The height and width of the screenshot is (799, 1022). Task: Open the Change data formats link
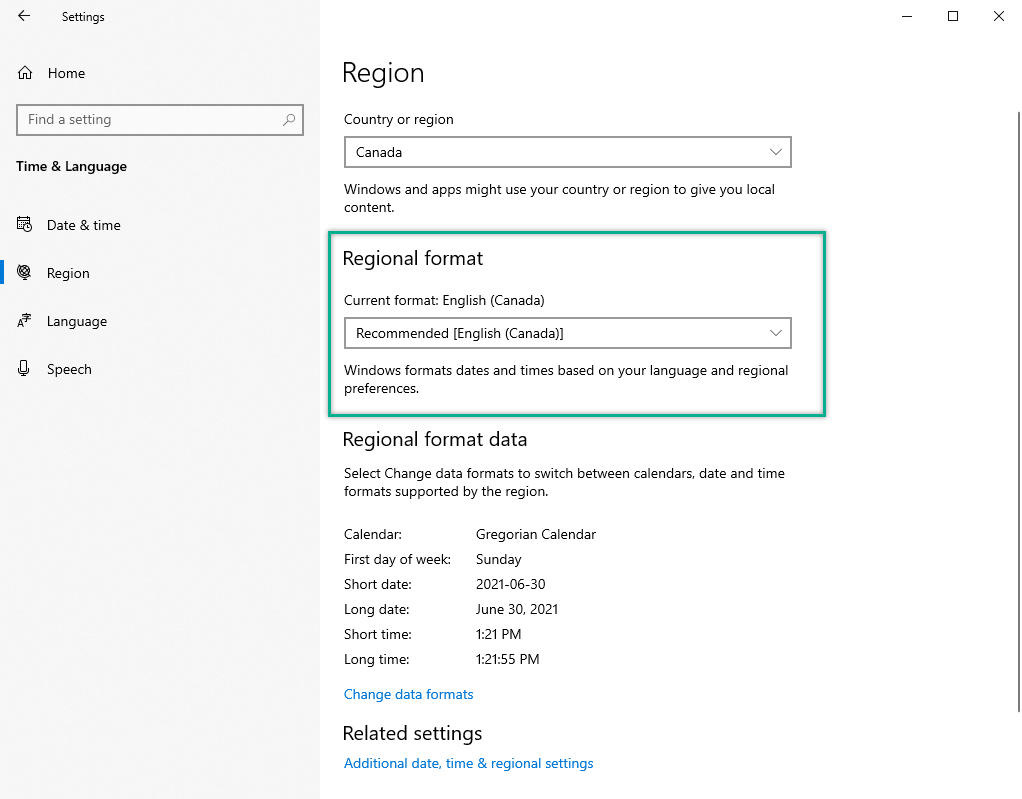pos(408,694)
